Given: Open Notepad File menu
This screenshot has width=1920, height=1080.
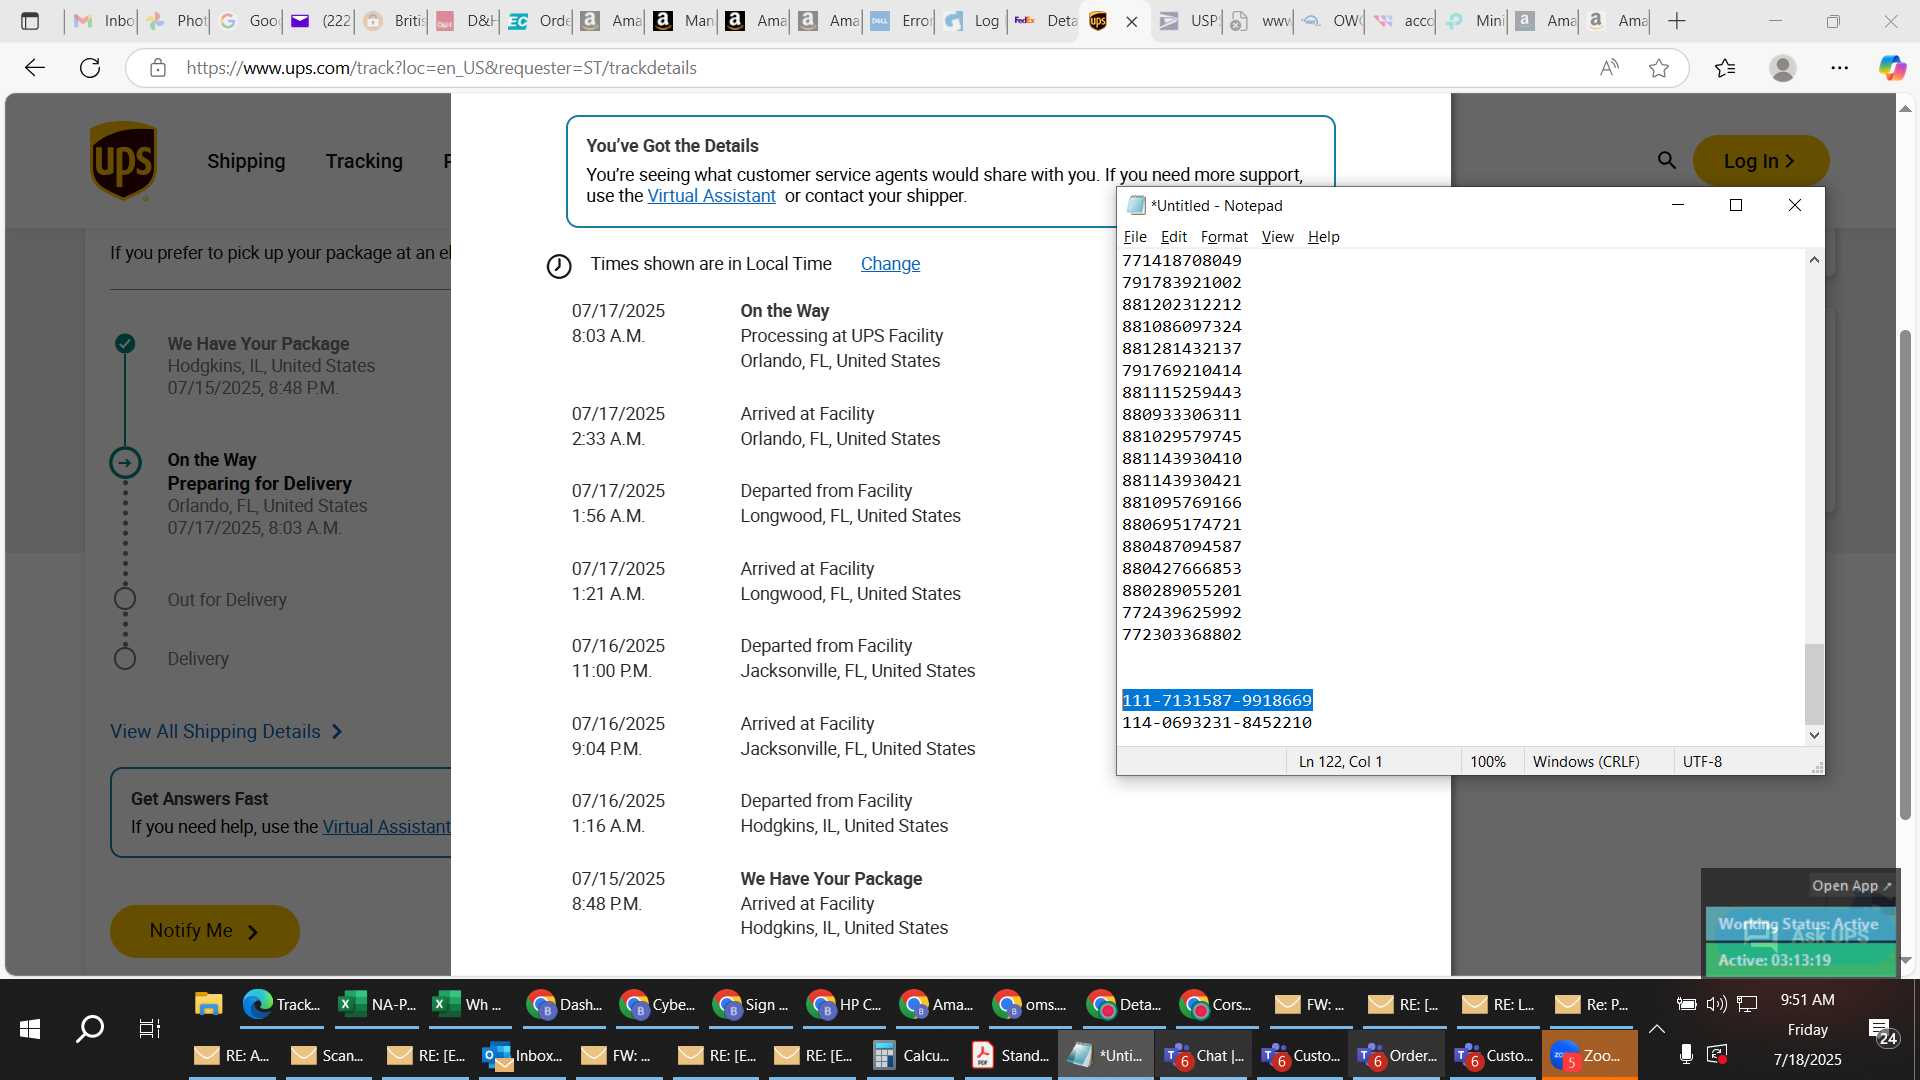Looking at the screenshot, I should [x=1135, y=237].
